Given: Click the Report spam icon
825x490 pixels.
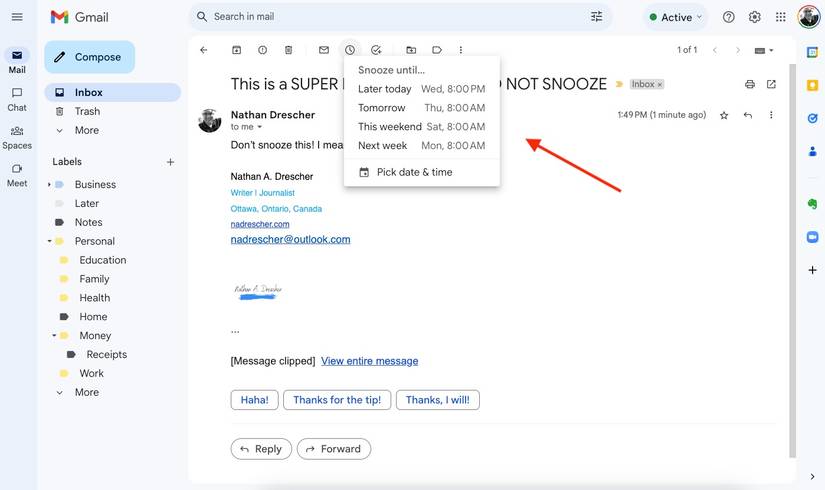Looking at the screenshot, I should (x=263, y=50).
